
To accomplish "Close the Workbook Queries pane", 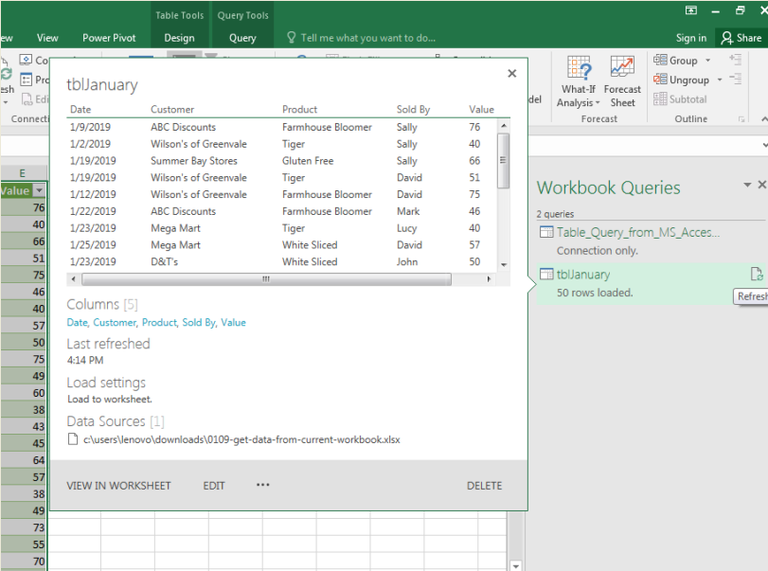I will [x=762, y=185].
